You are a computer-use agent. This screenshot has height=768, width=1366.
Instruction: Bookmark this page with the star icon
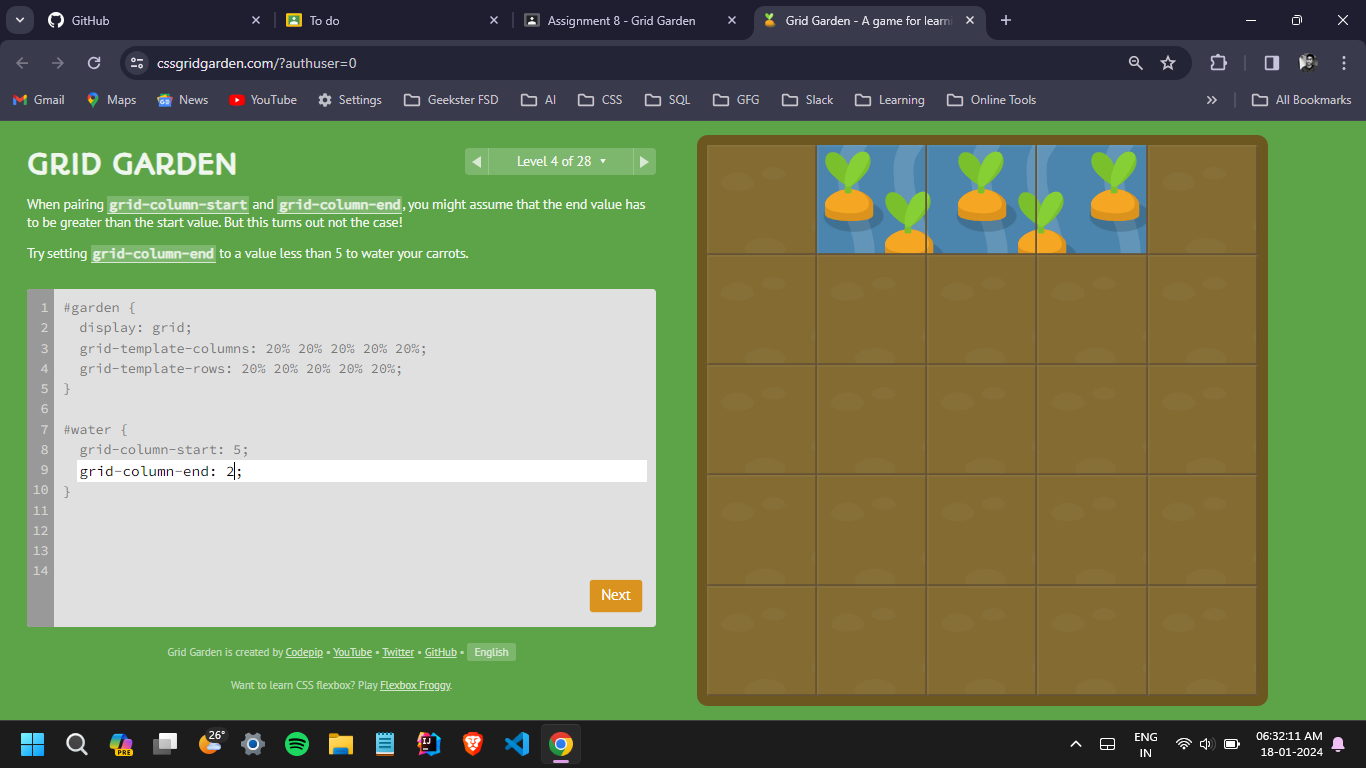1167,63
